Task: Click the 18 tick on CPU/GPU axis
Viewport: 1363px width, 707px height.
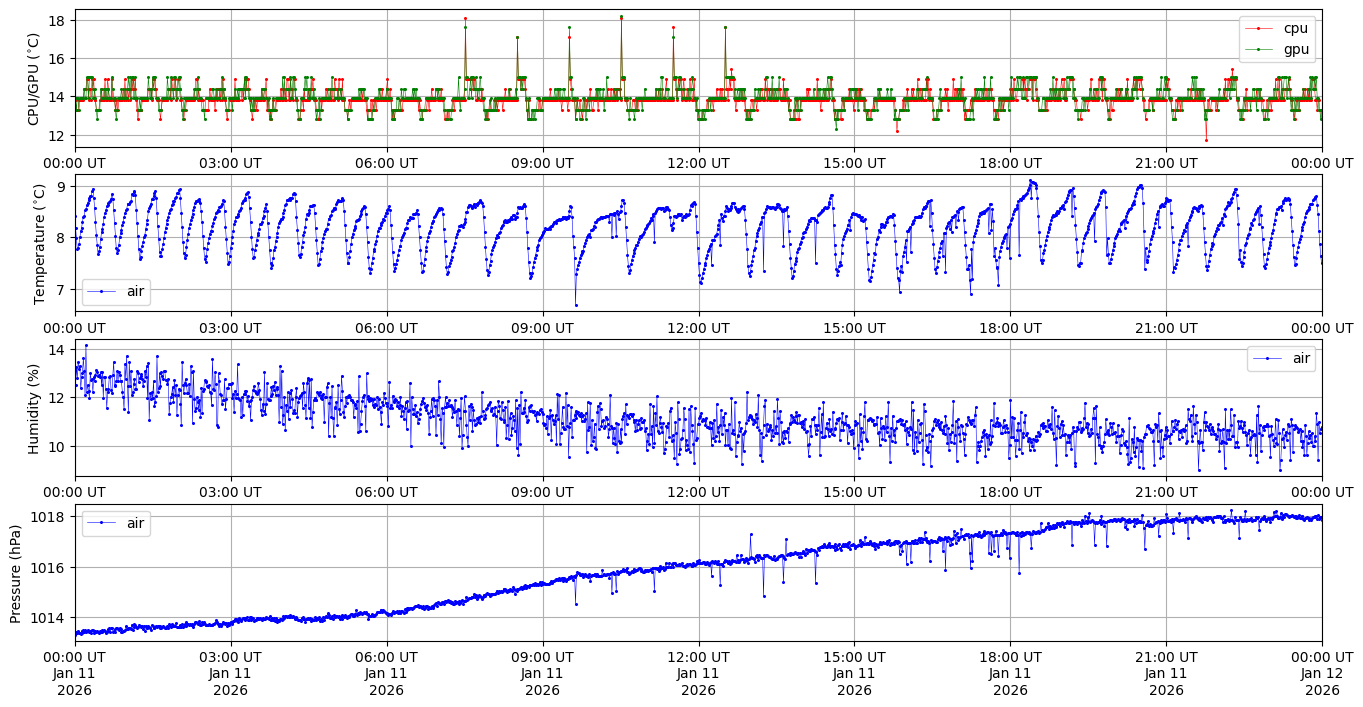Action: (x=58, y=21)
